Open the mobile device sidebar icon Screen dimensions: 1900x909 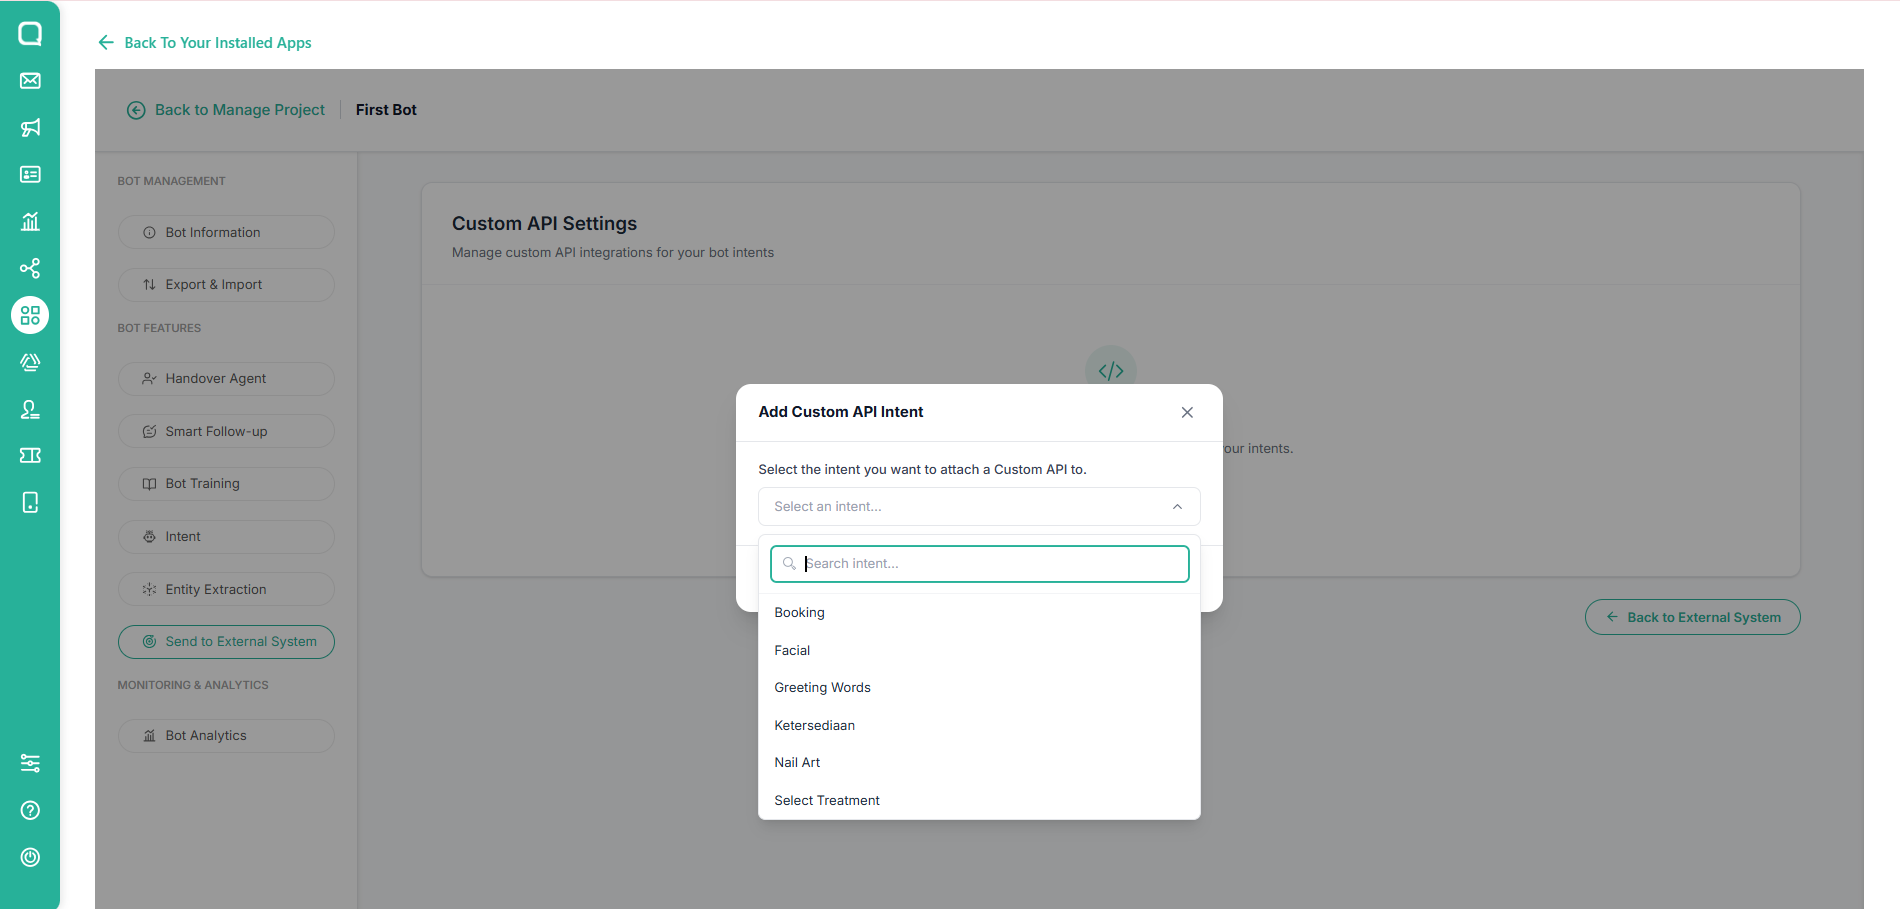pos(30,502)
